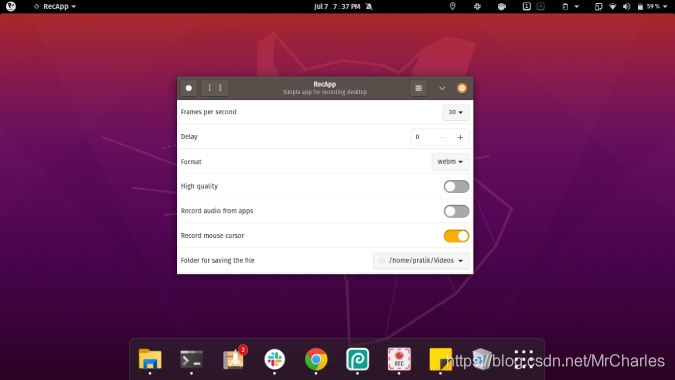This screenshot has width=675, height=380.
Task: Click the 'Record mouse cursor' label
Action: [x=212, y=236]
